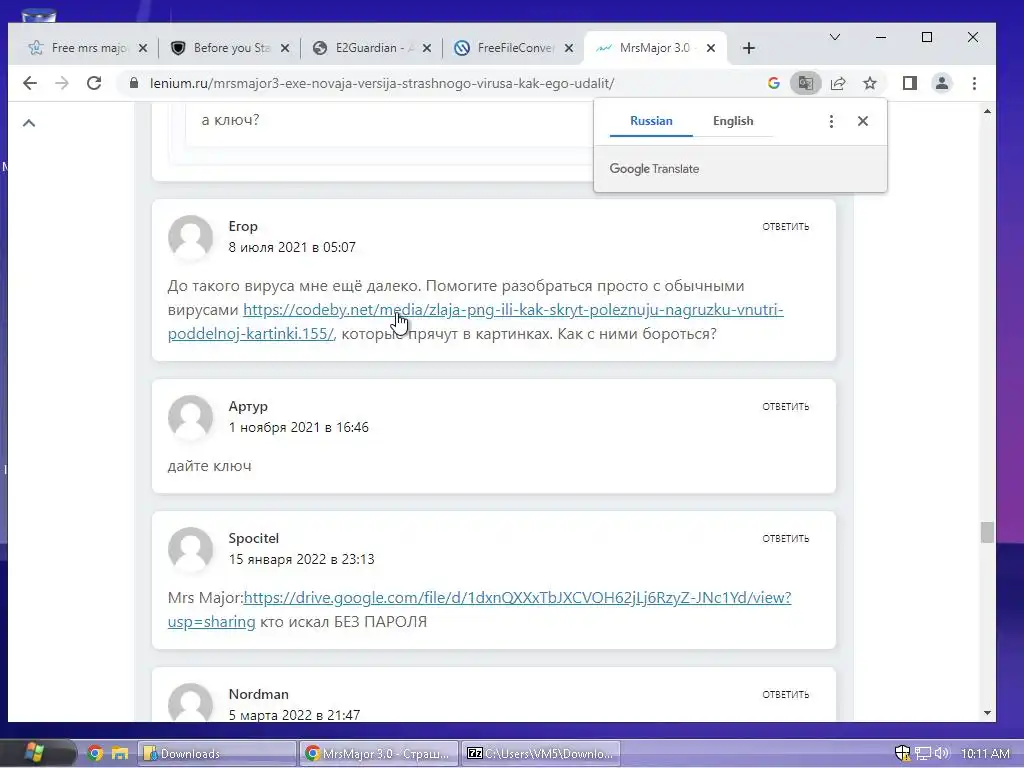Reply to Егор's comment
Screen dimensions: 1024x768
click(x=786, y=227)
